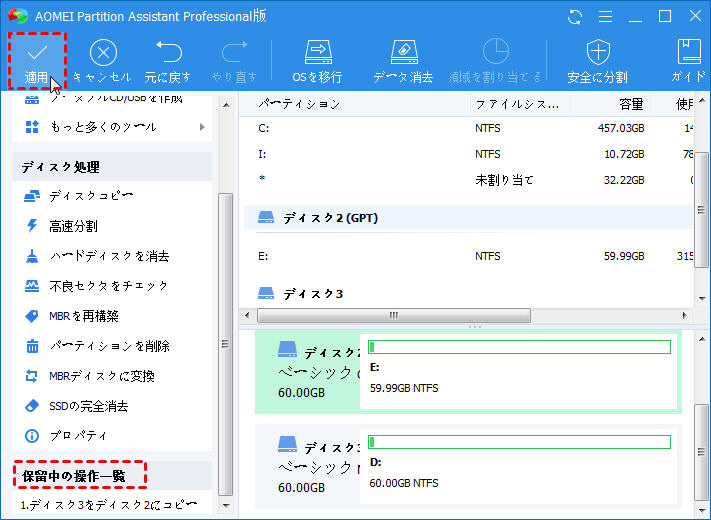
Task: Select パーティションを削除 (Delete Partitions)
Action: (112, 346)
